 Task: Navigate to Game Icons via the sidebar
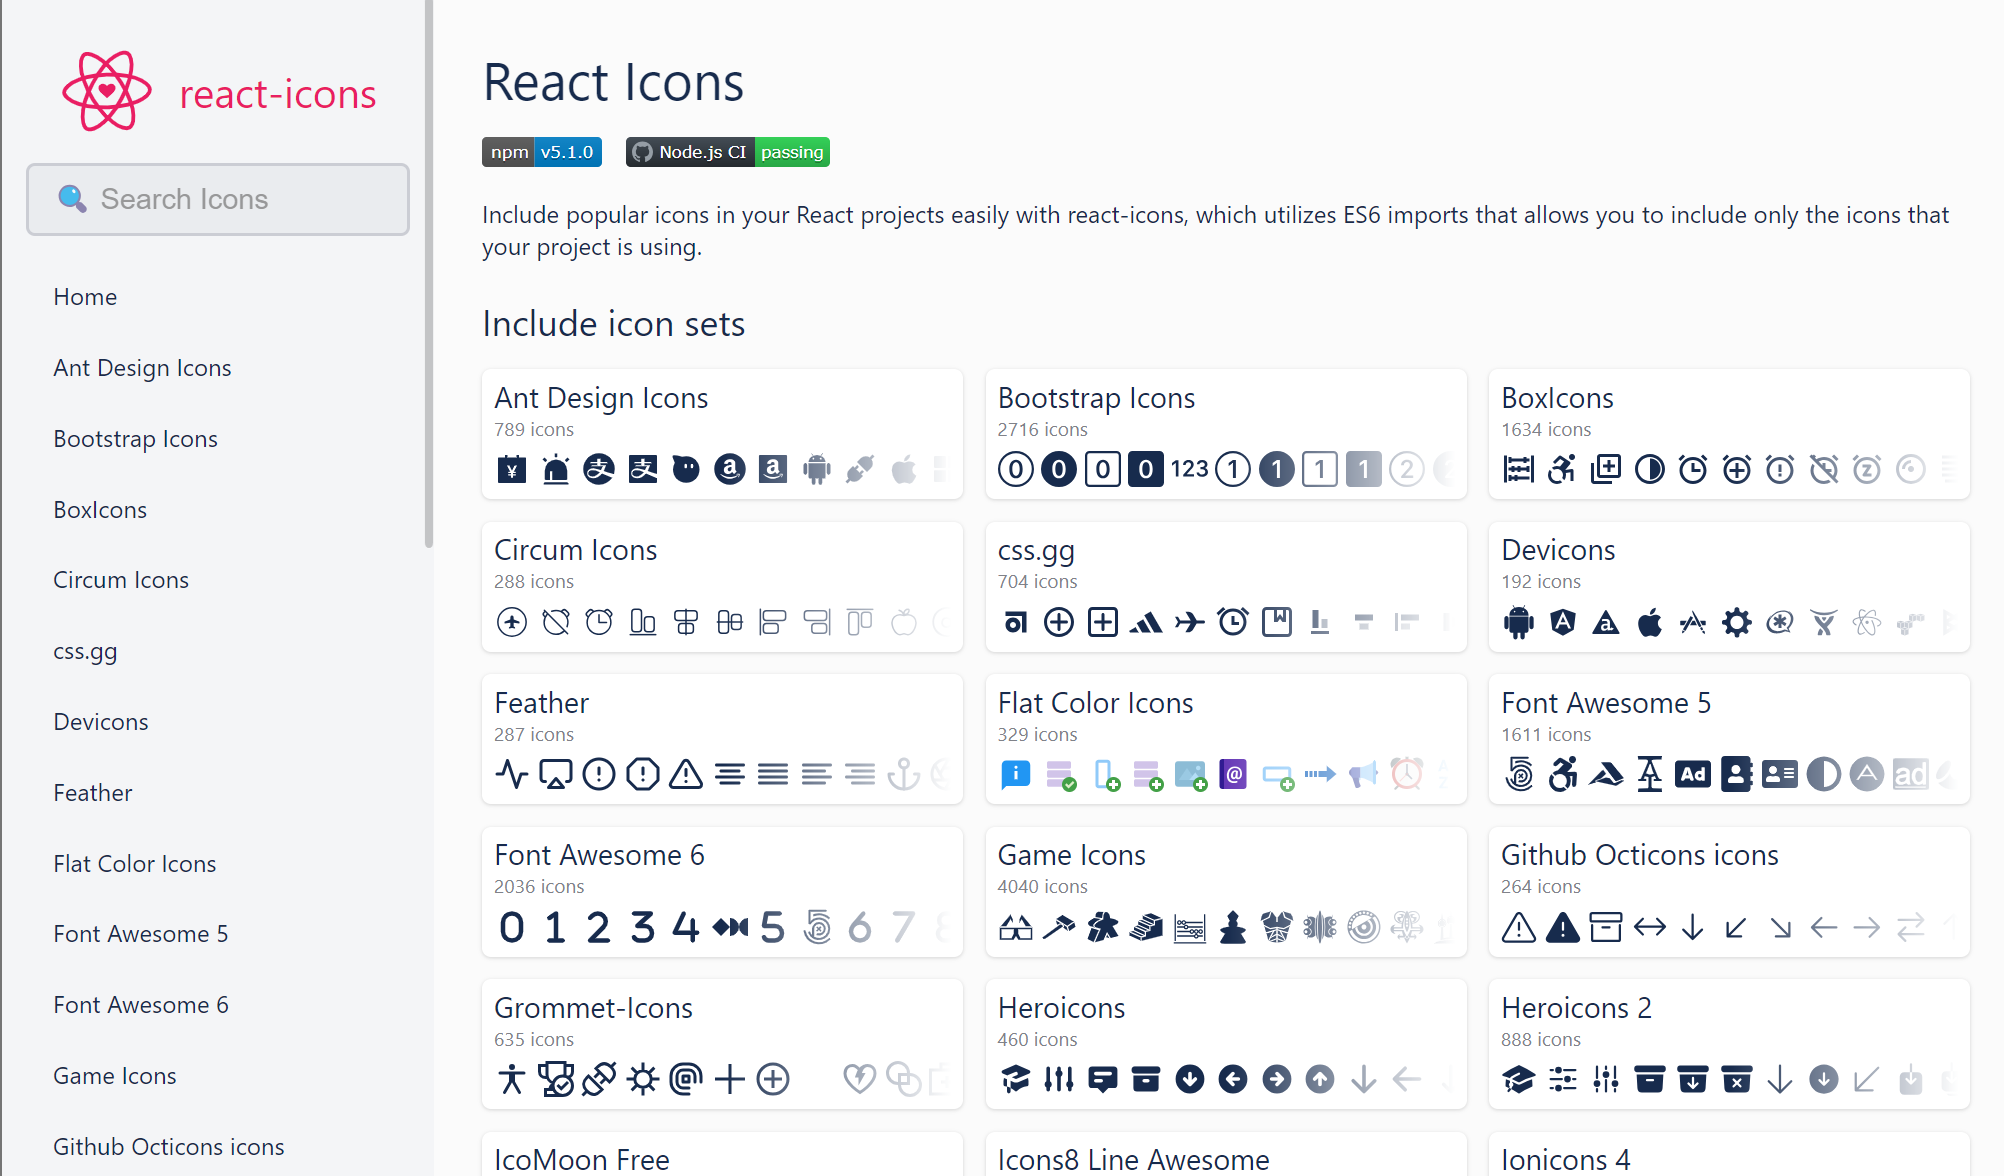pyautogui.click(x=115, y=1076)
